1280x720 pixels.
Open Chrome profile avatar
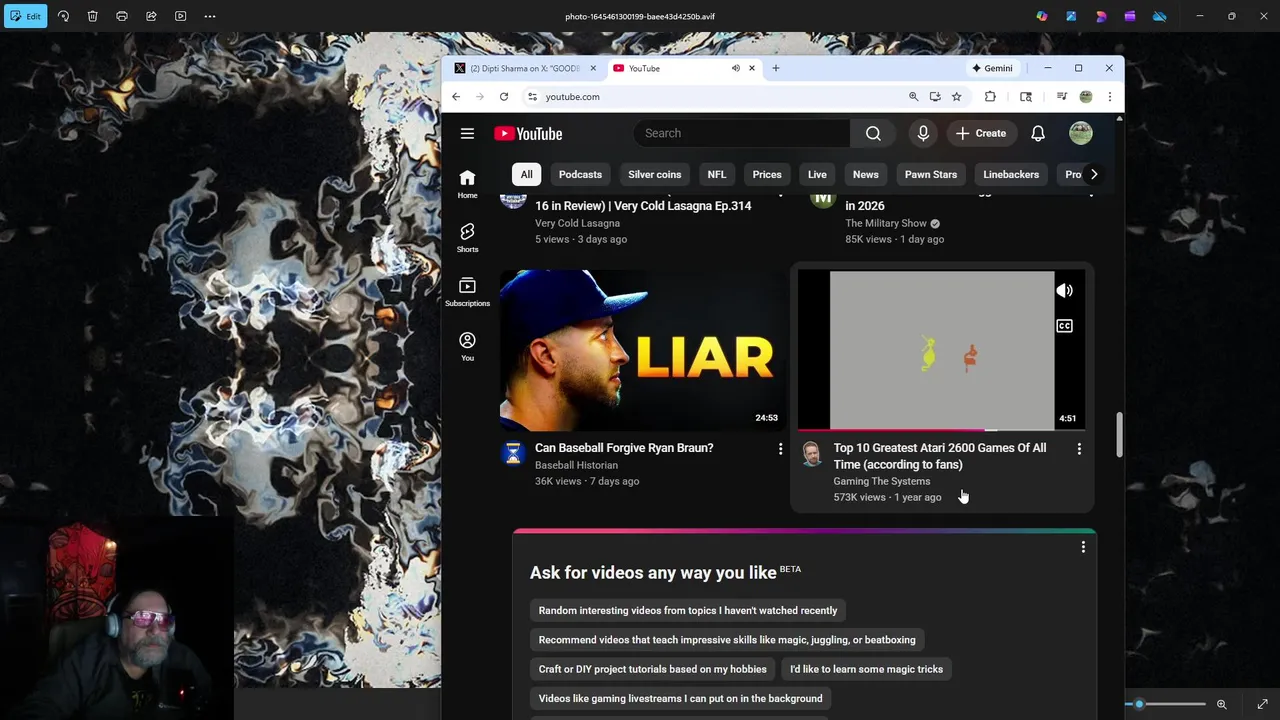click(x=1086, y=97)
